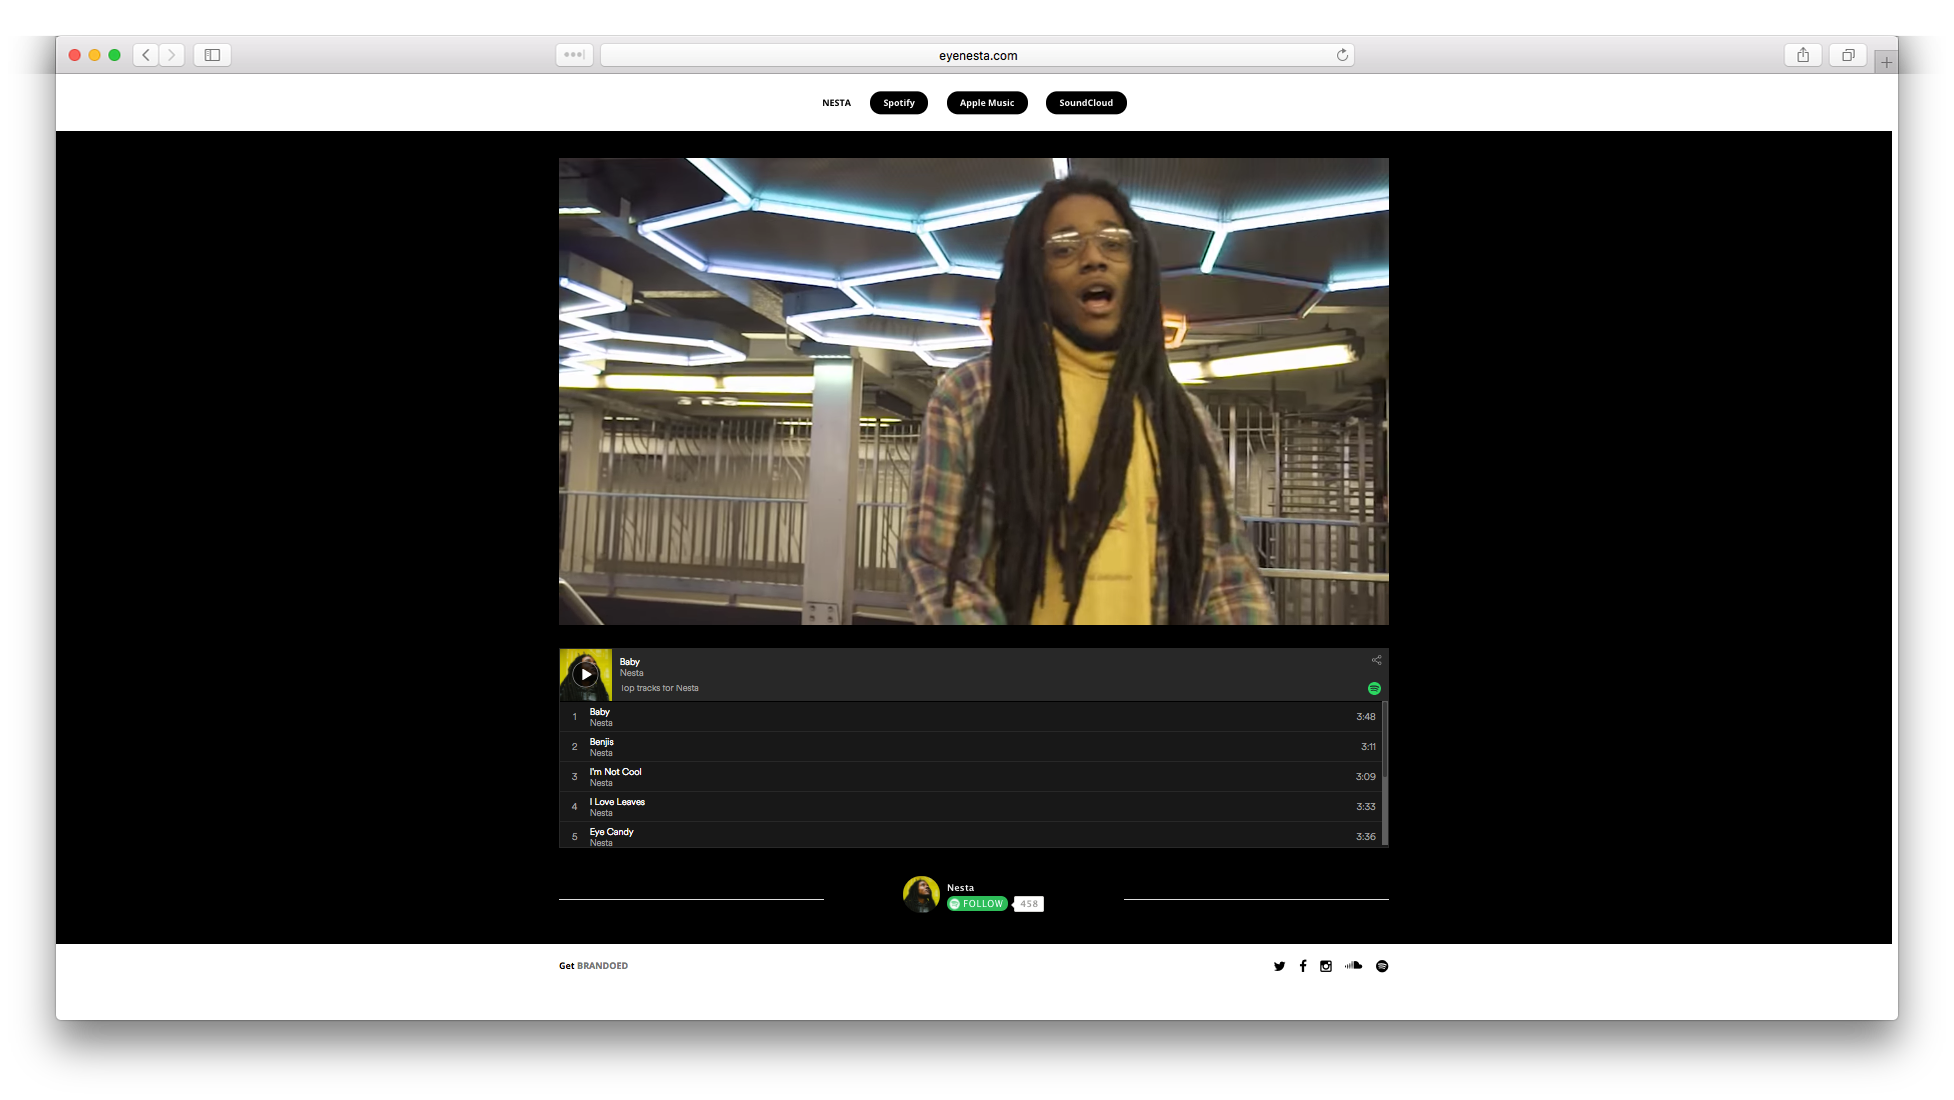Open Apple Music from the top navigation

coord(986,102)
